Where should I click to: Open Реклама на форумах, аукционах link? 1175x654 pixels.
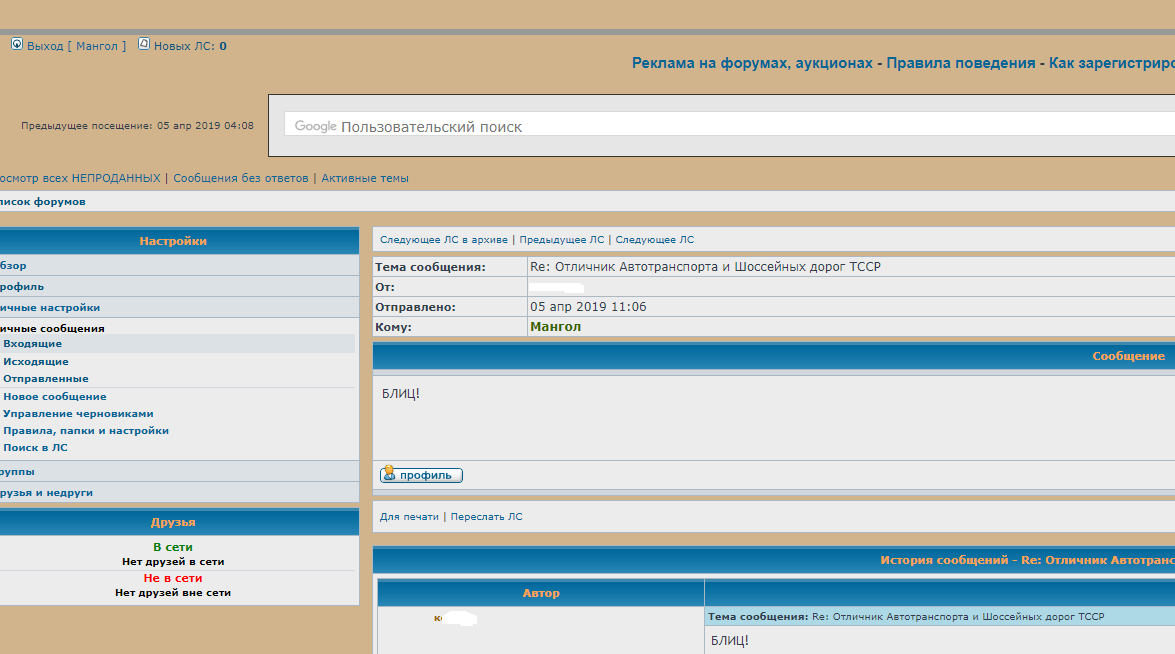[x=753, y=63]
